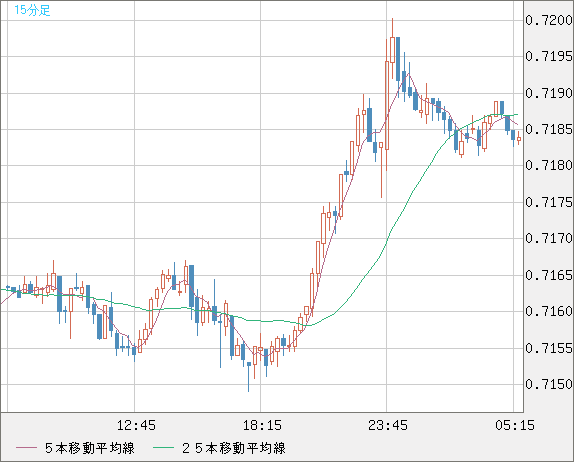Image resolution: width=574 pixels, height=462 pixels.
Task: Click the 05:15 time axis label
Action: click(x=515, y=425)
